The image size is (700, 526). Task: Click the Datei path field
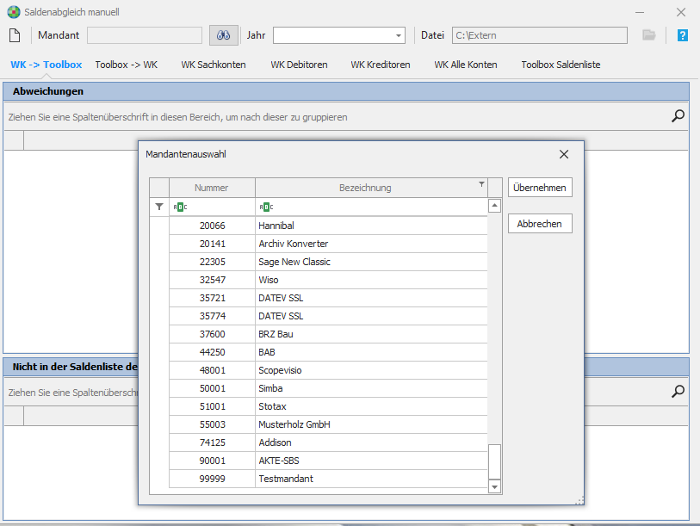(x=540, y=36)
